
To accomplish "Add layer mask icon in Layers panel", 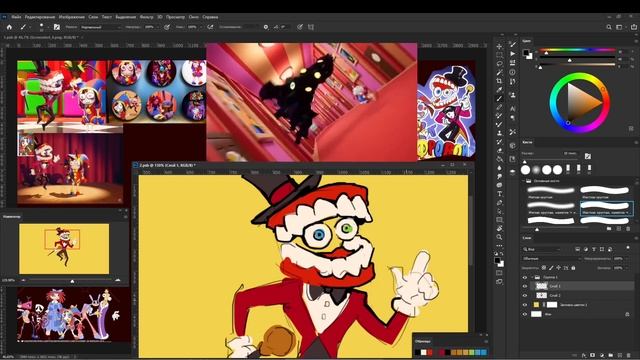I will point(593,356).
